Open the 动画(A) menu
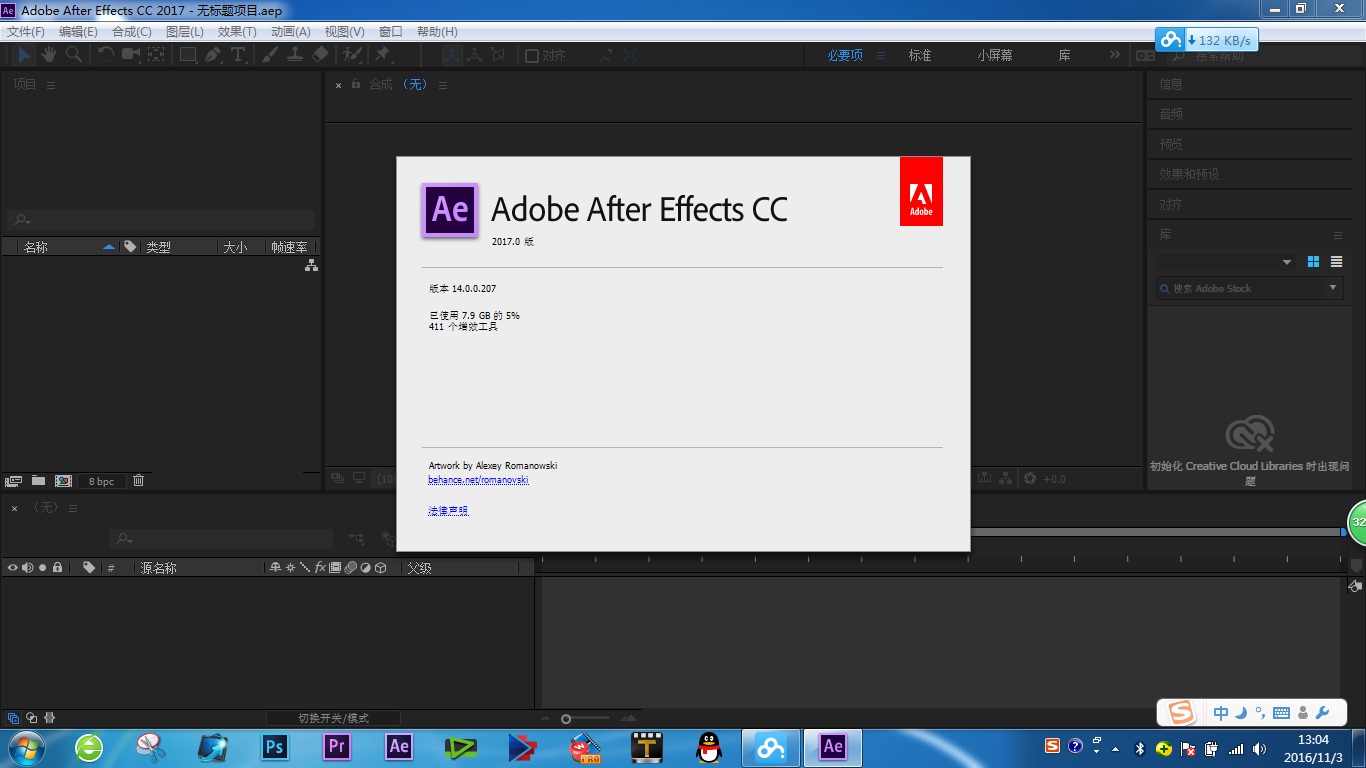 pyautogui.click(x=290, y=32)
